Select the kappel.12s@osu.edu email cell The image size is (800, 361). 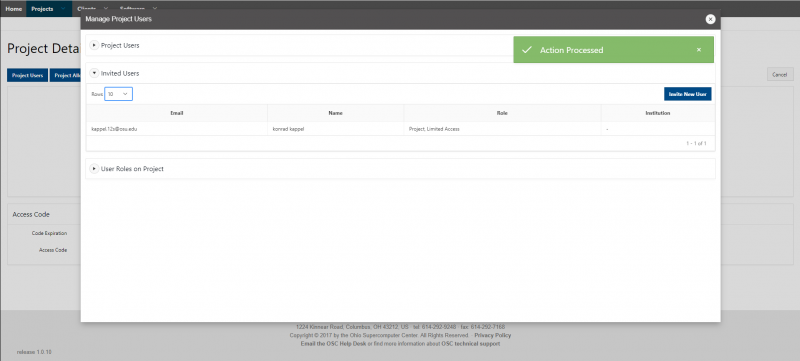[x=177, y=129]
